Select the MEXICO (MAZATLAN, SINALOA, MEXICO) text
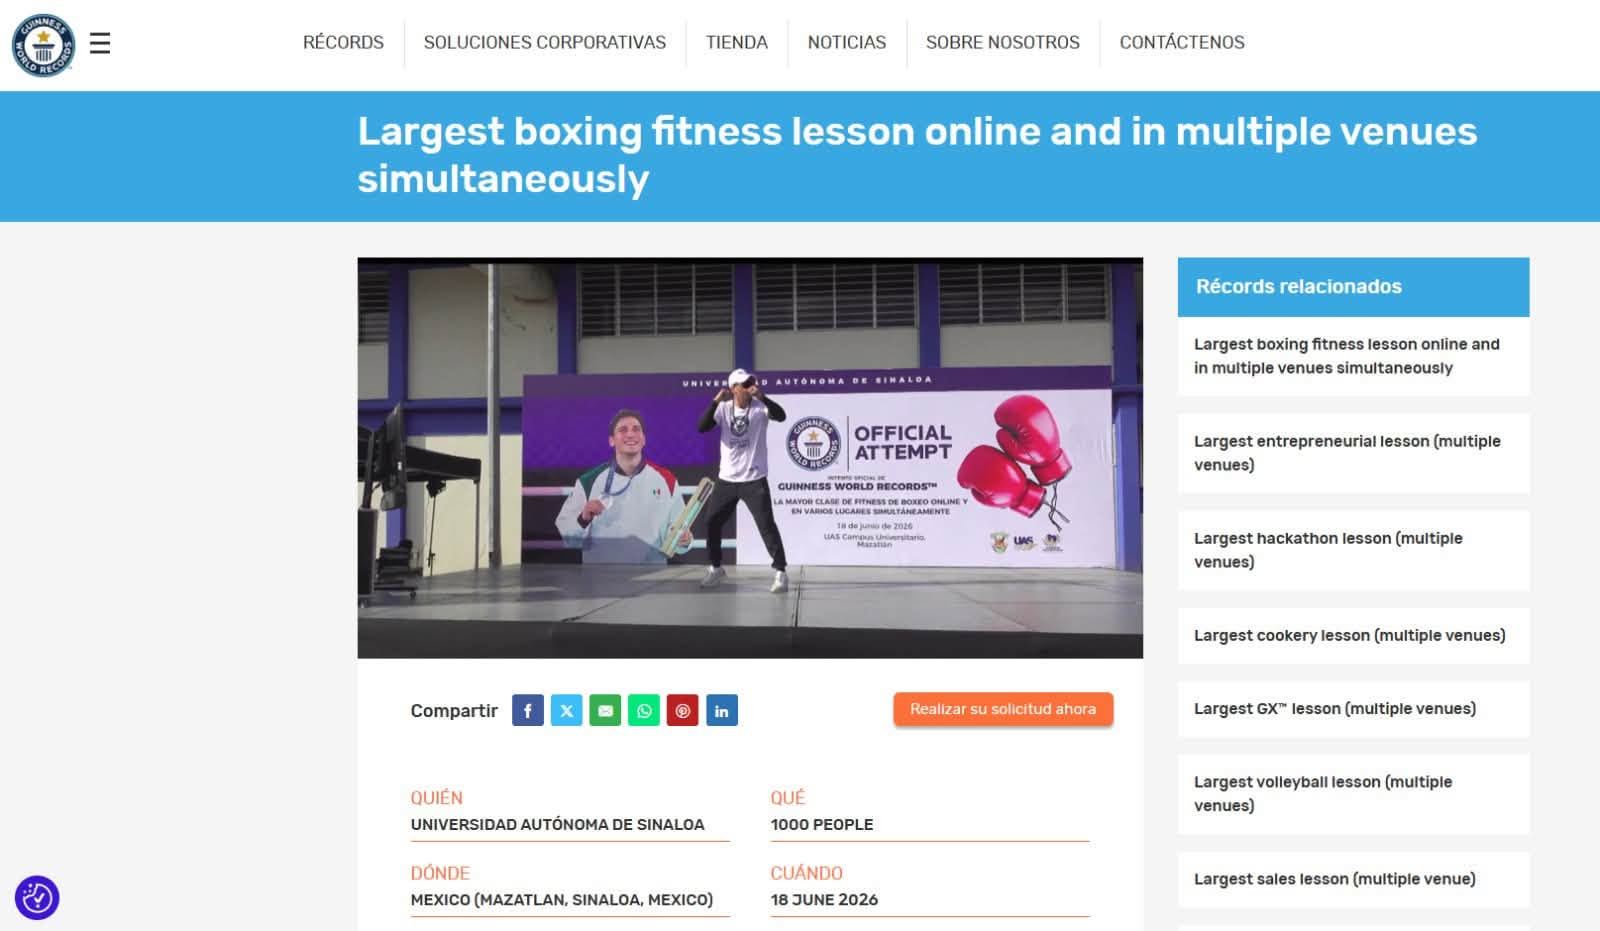 [562, 899]
